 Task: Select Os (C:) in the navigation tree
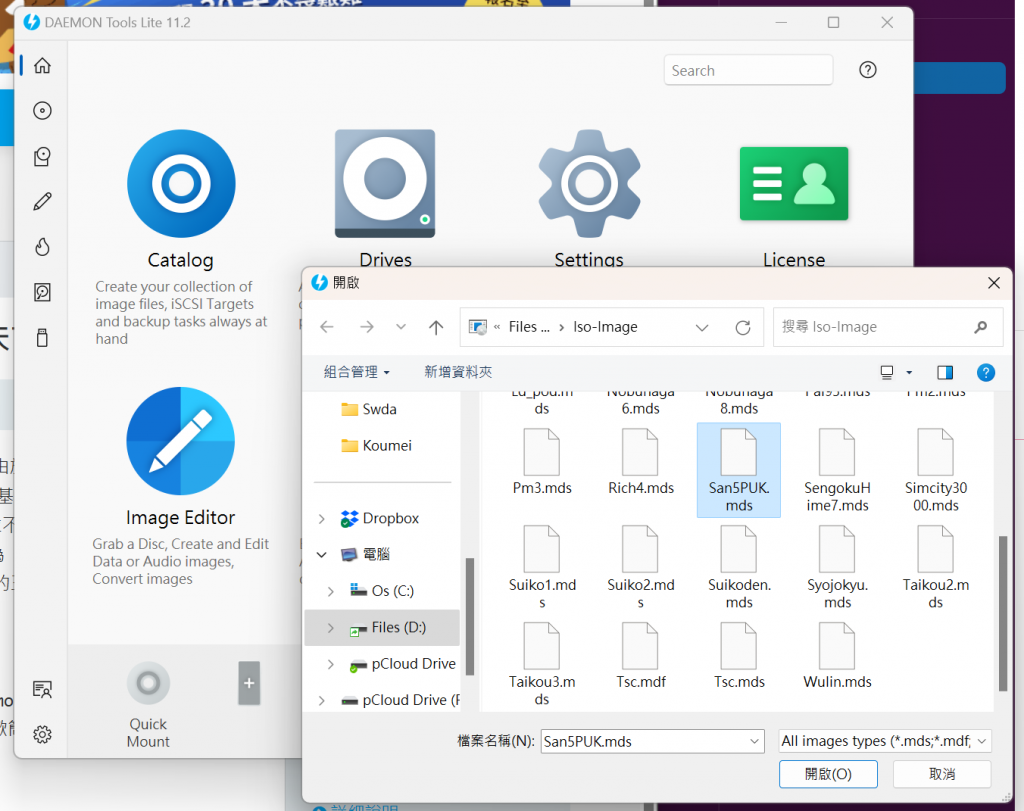[382, 592]
